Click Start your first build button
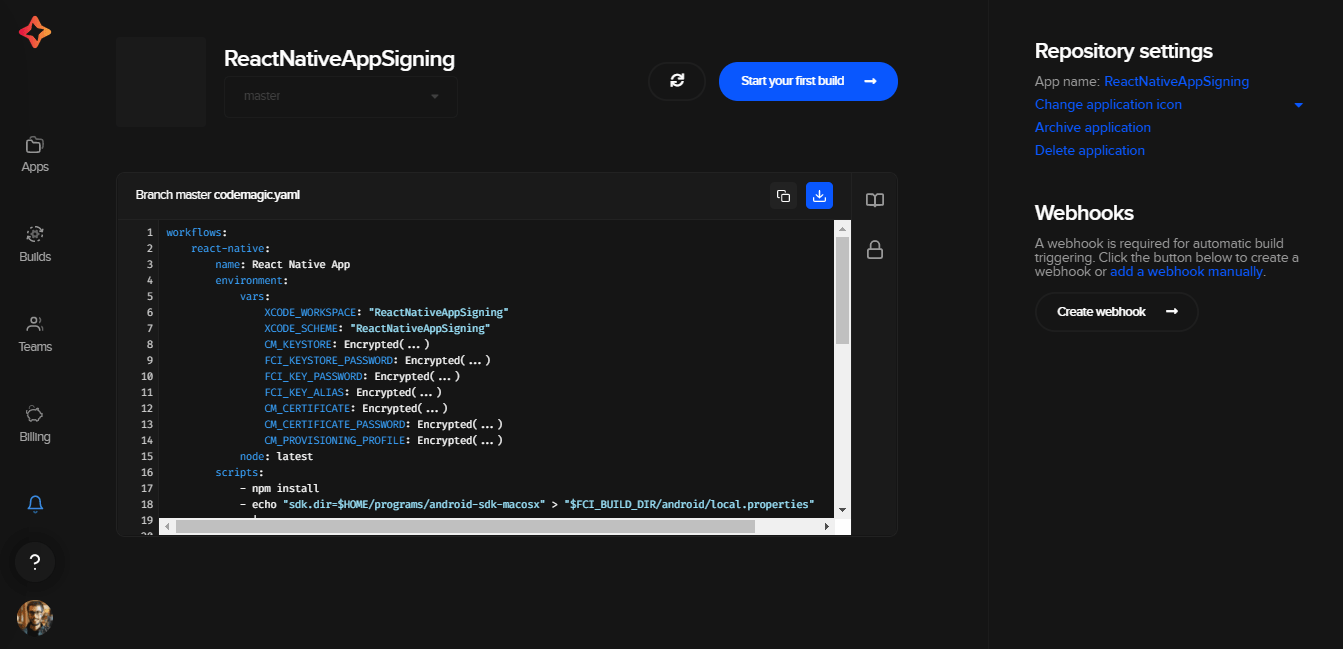This screenshot has width=1343, height=649. tap(808, 81)
